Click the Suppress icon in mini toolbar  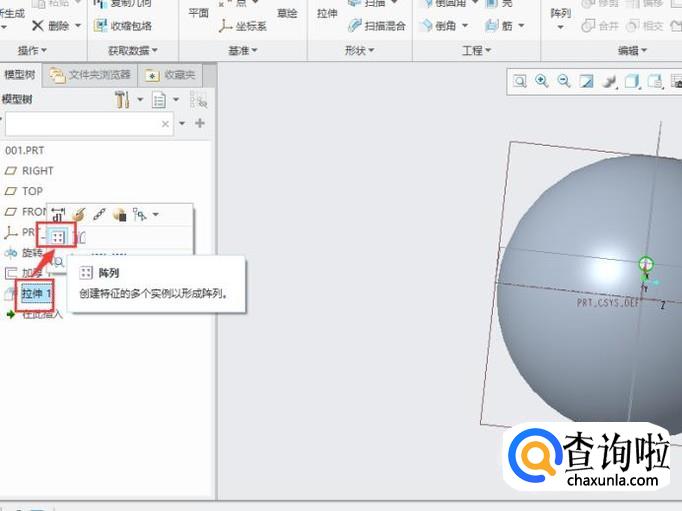pyautogui.click(x=120, y=214)
